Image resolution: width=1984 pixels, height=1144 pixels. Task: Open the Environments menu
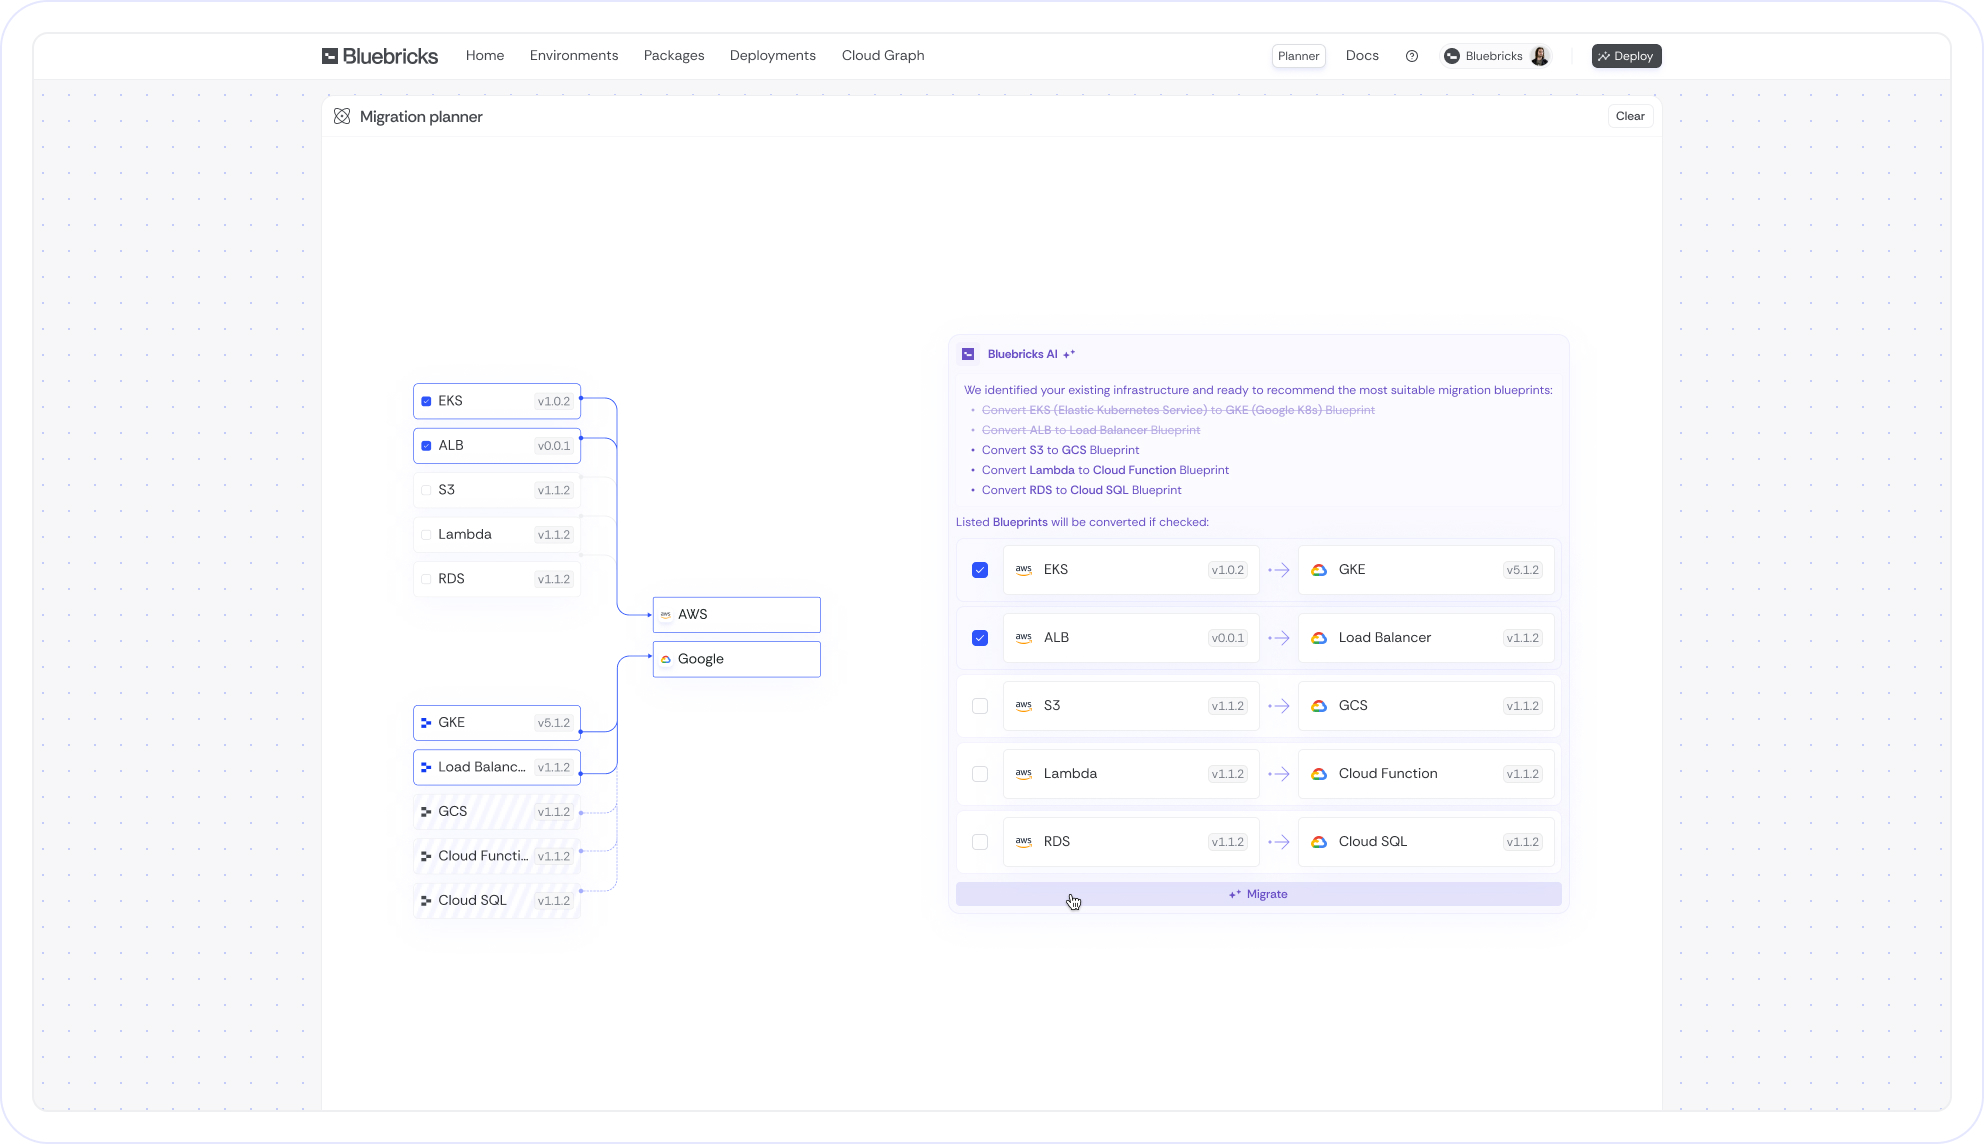pyautogui.click(x=574, y=56)
